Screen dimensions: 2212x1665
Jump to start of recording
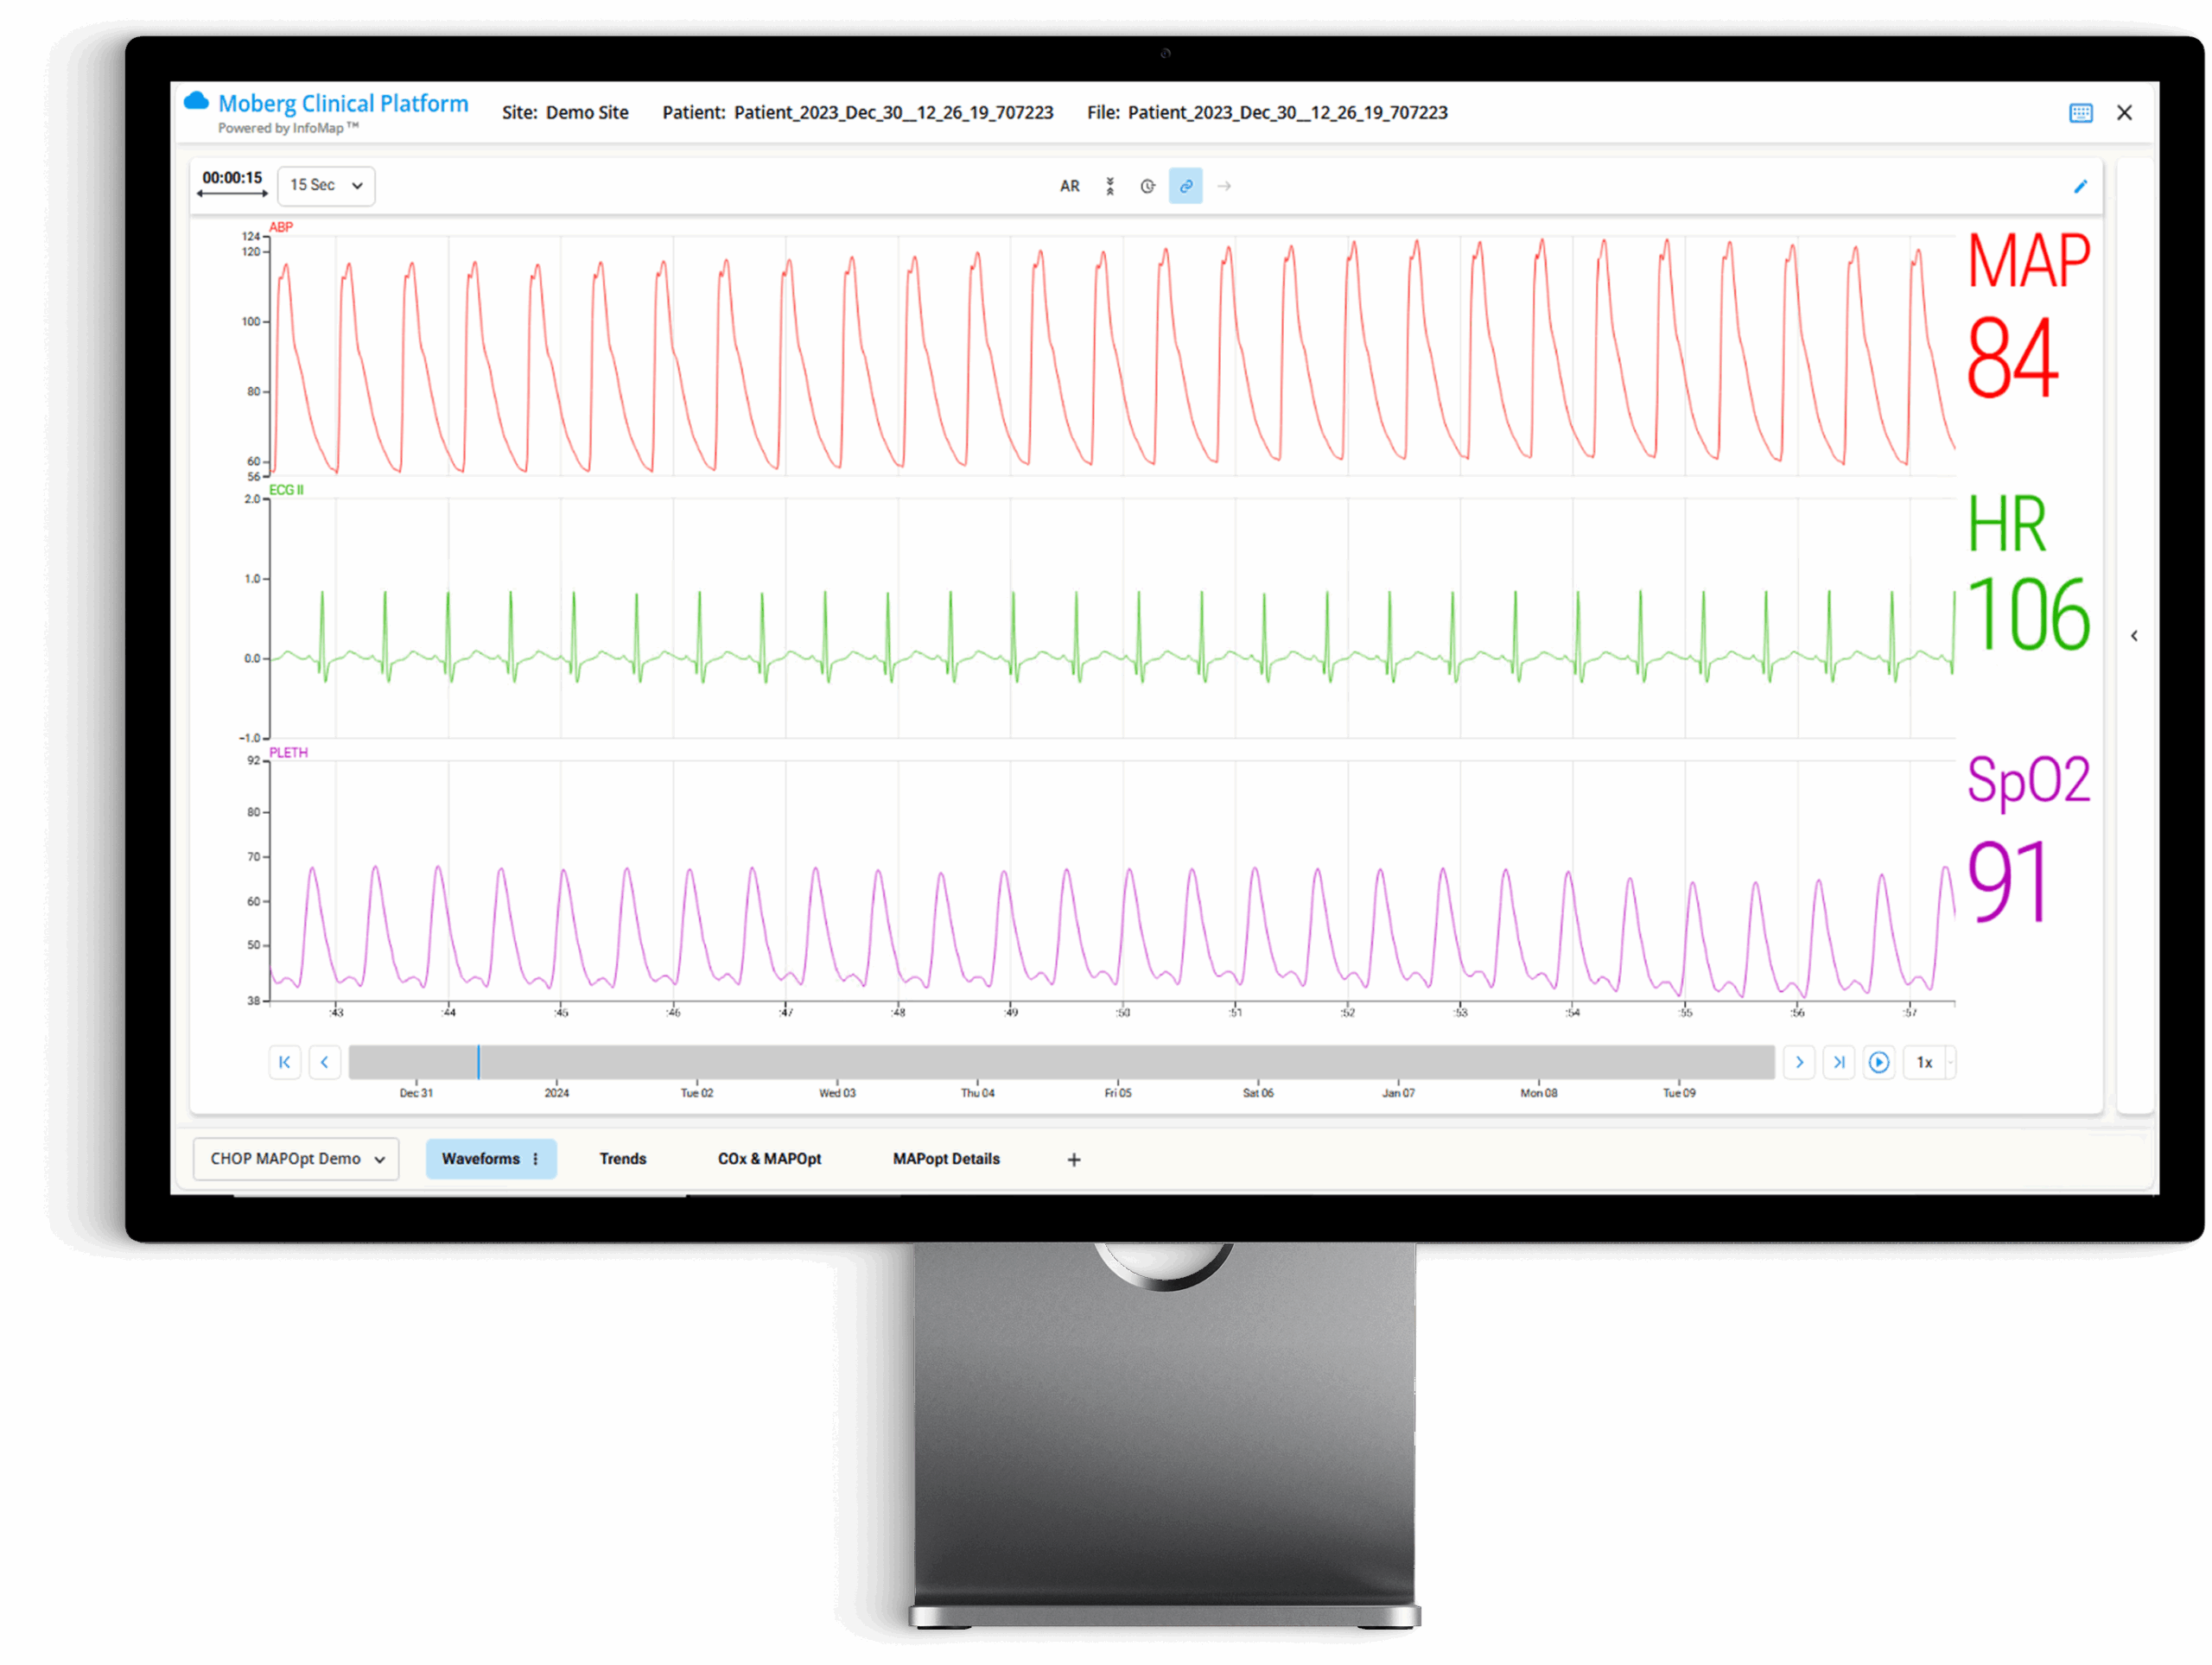pyautogui.click(x=285, y=1062)
